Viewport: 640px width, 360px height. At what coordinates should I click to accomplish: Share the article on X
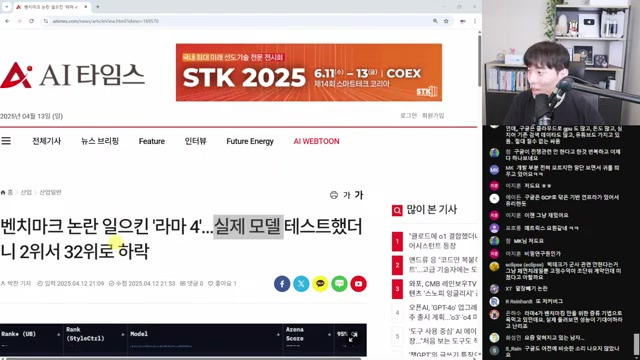click(301, 284)
